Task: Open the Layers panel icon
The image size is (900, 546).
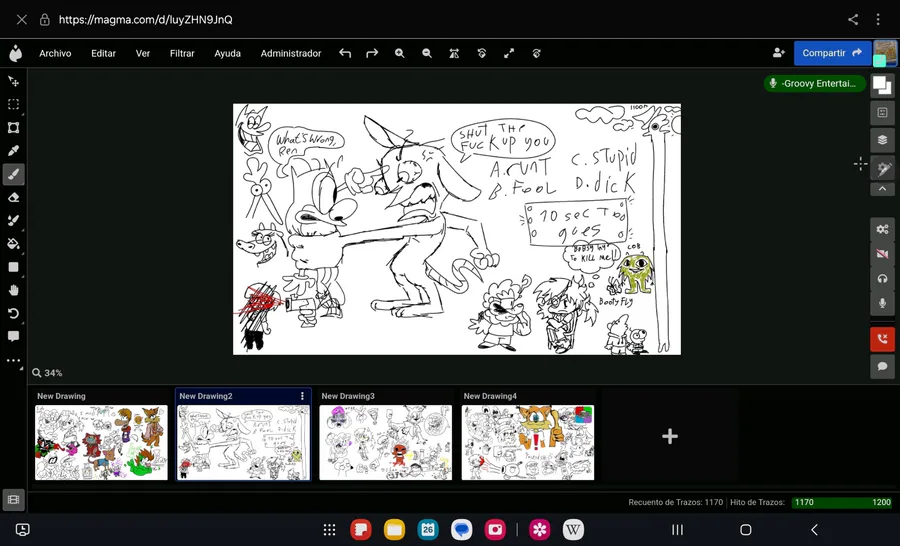Action: coord(883,140)
